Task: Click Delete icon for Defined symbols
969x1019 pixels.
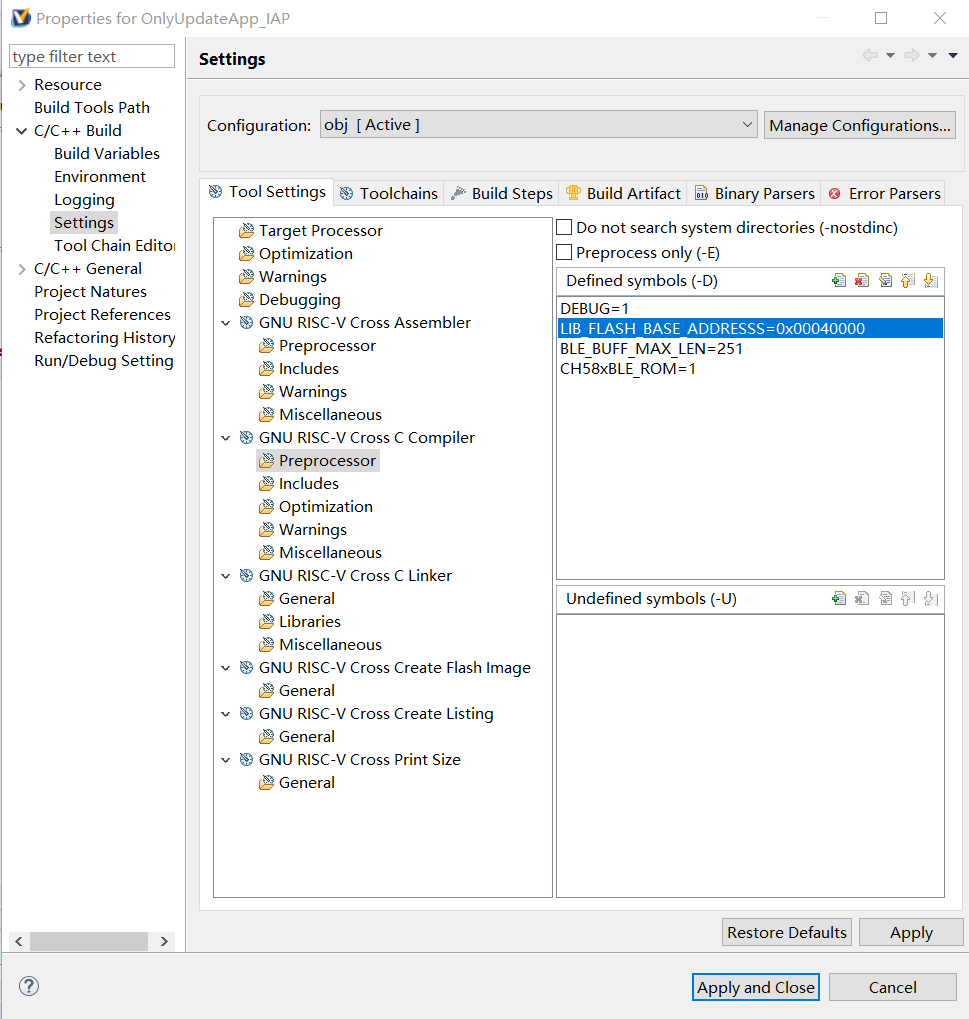Action: tap(862, 281)
